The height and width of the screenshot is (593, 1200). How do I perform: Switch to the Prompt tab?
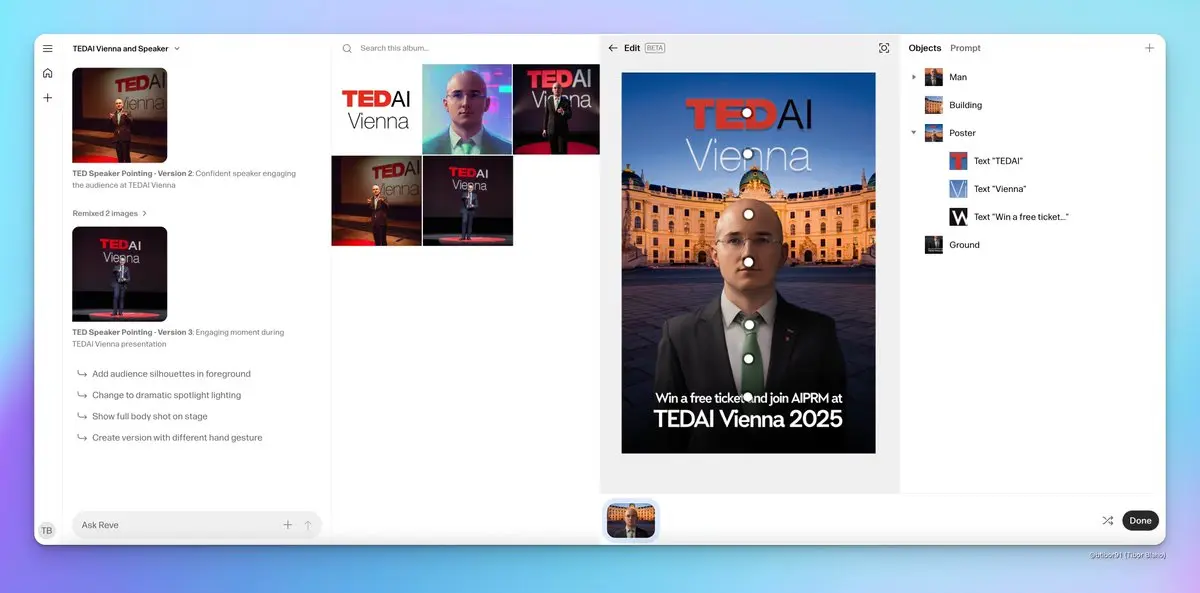965,48
